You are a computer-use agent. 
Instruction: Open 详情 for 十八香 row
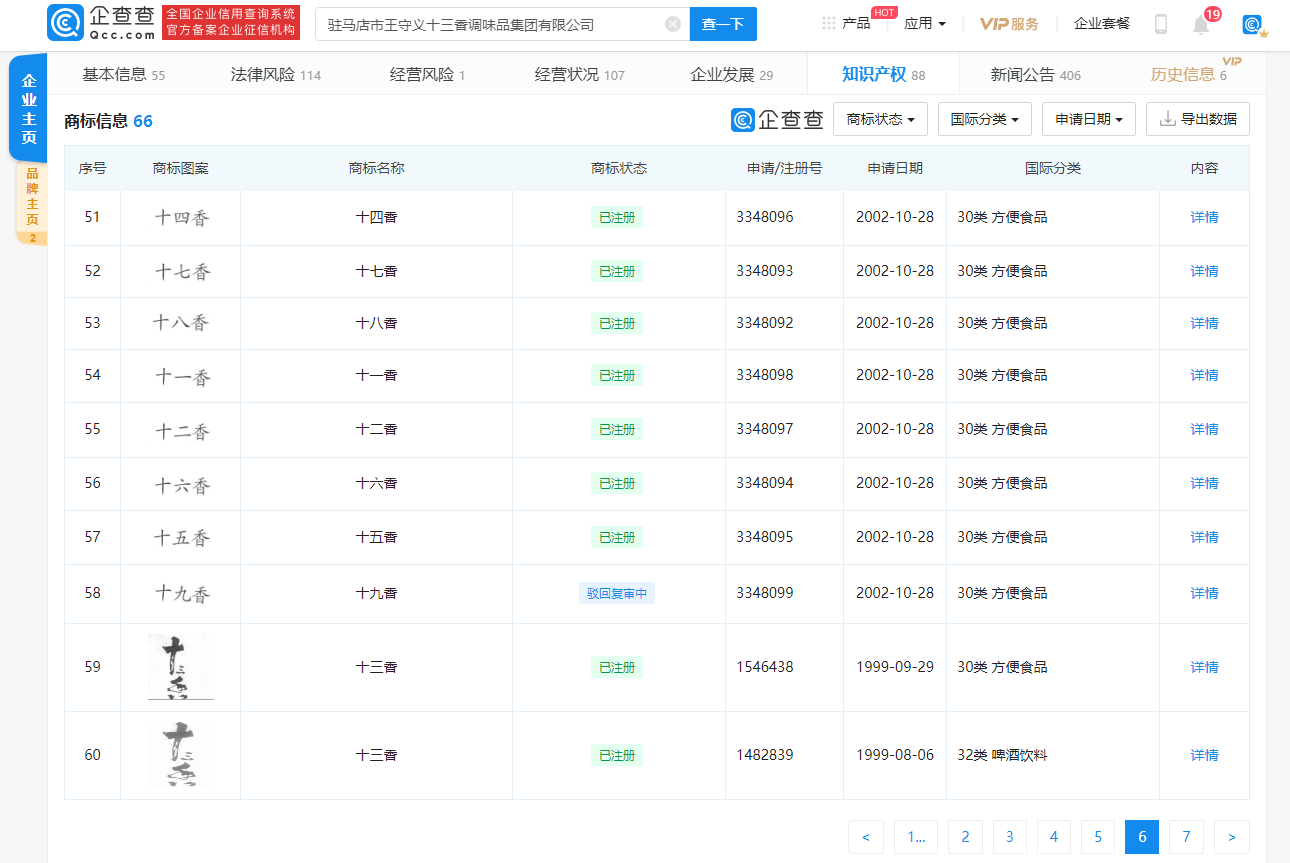pos(1205,323)
